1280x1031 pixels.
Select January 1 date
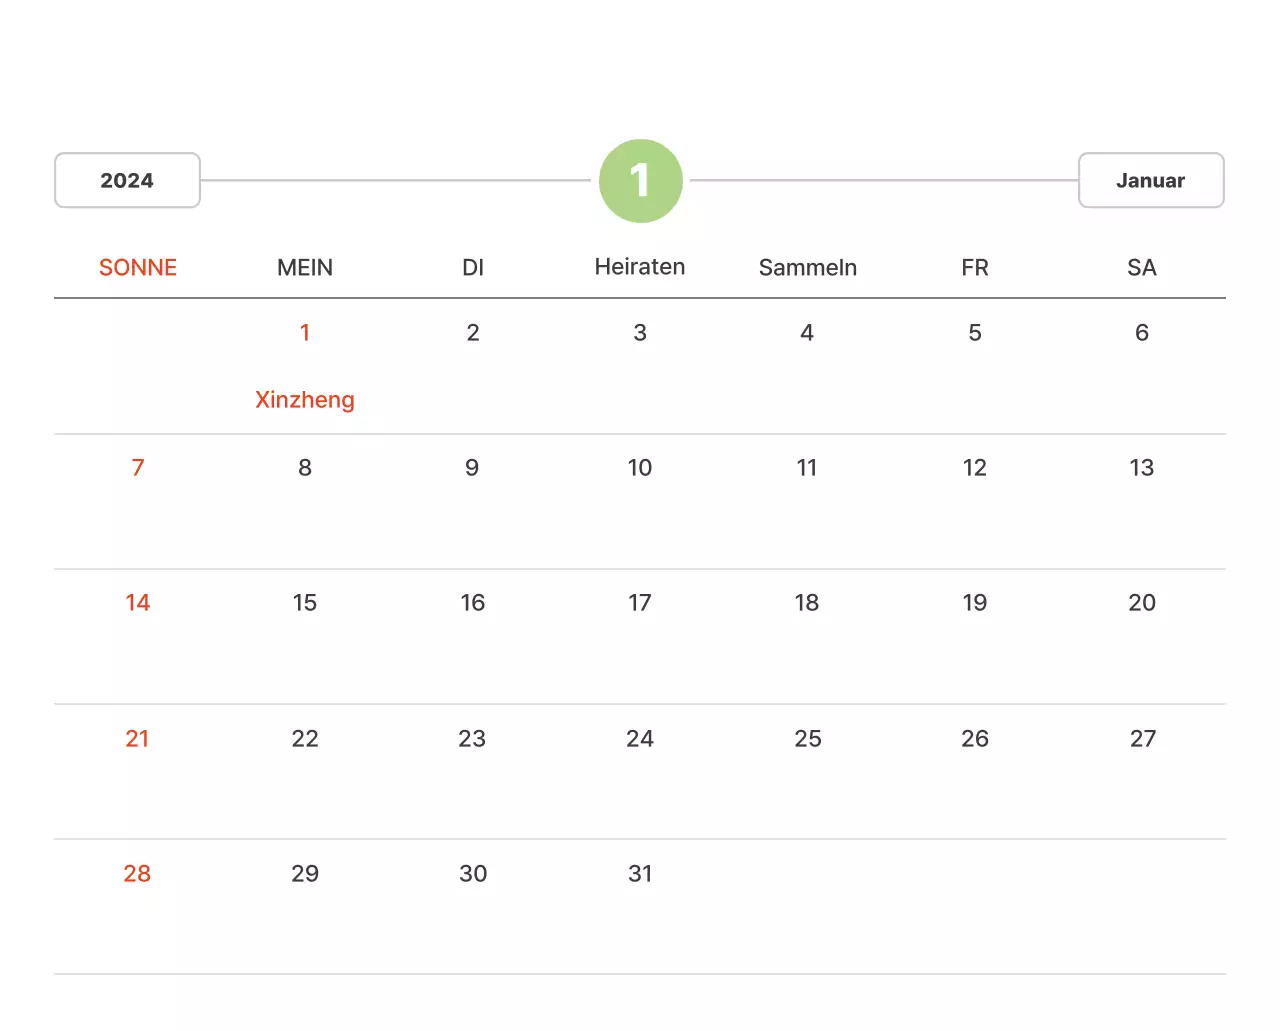click(x=305, y=333)
